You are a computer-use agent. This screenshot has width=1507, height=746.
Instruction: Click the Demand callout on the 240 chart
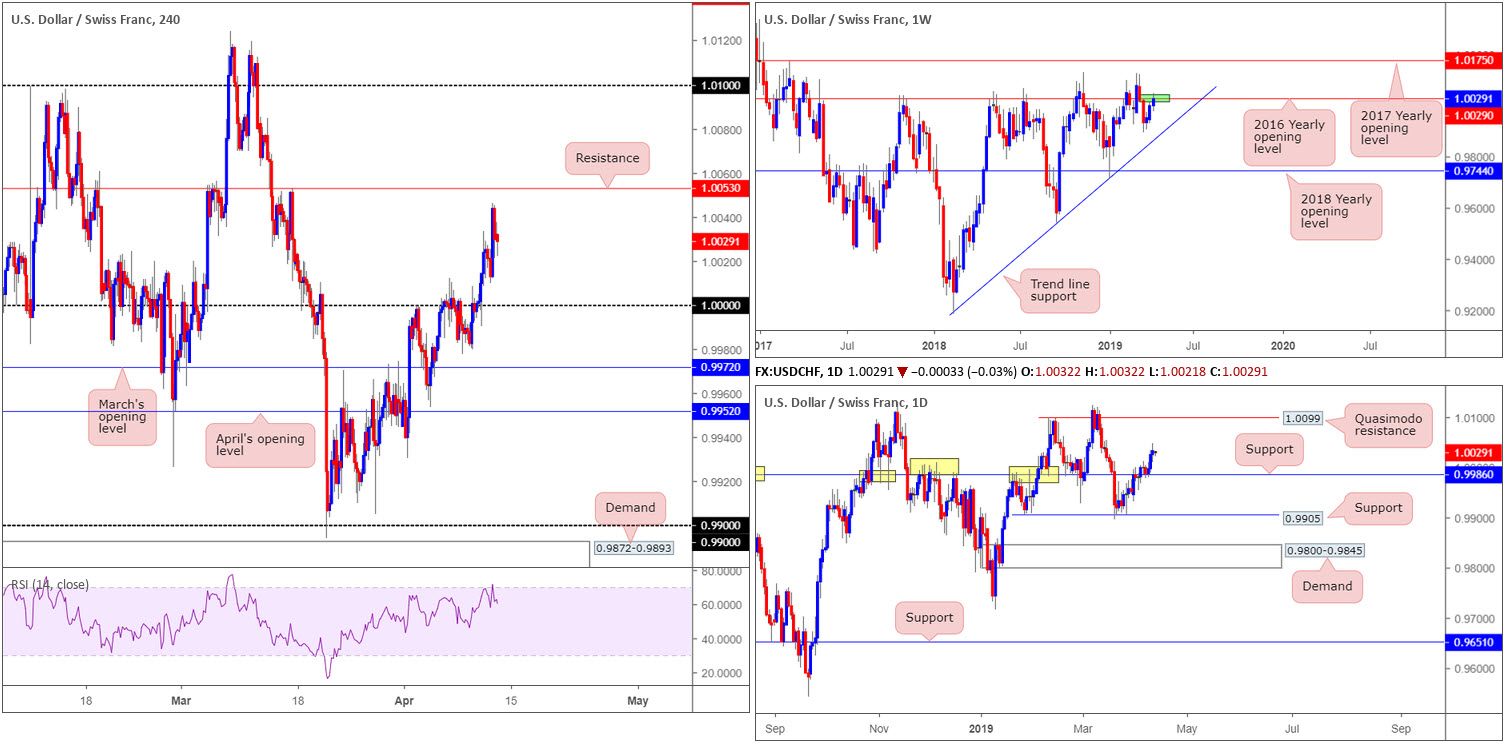coord(630,507)
